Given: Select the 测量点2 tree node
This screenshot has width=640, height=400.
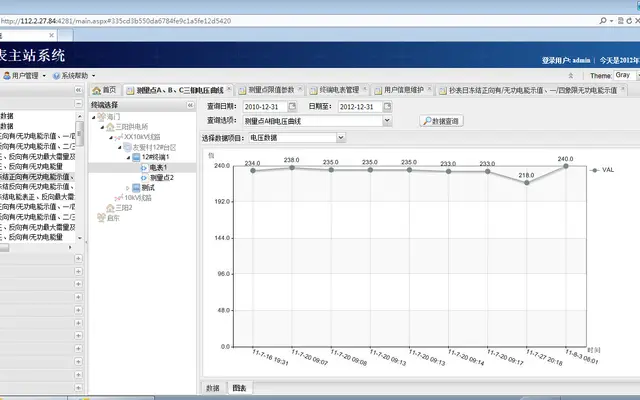Looking at the screenshot, I should (162, 178).
